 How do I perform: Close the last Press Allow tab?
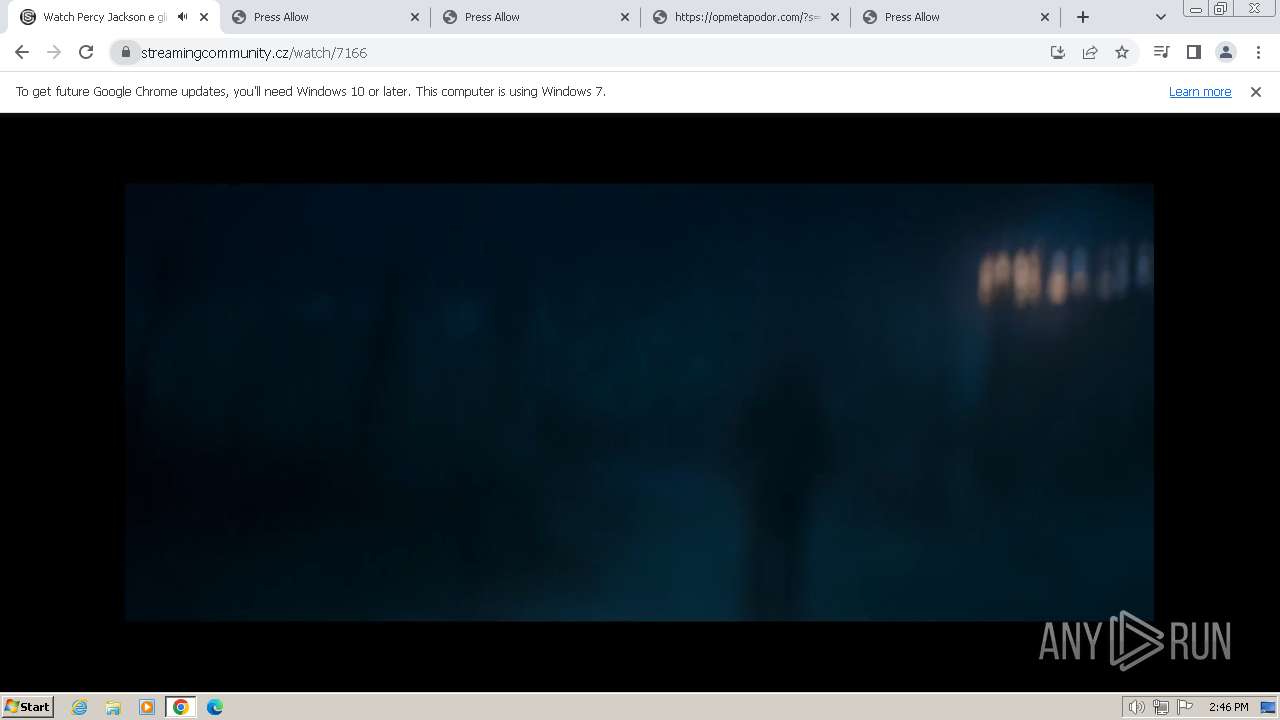click(x=1045, y=17)
